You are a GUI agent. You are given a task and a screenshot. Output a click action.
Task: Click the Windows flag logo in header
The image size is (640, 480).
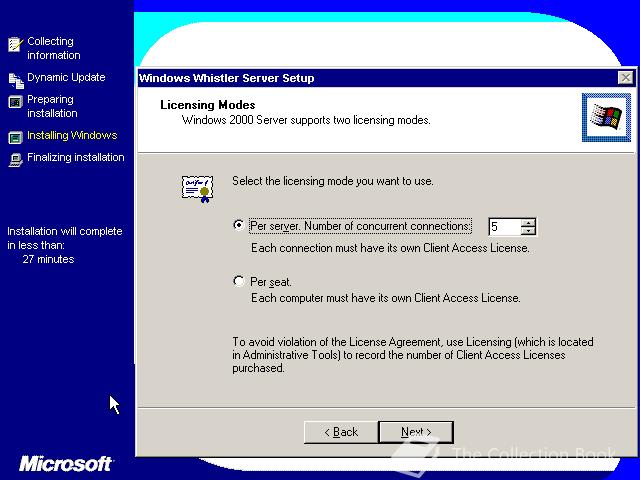(x=606, y=118)
